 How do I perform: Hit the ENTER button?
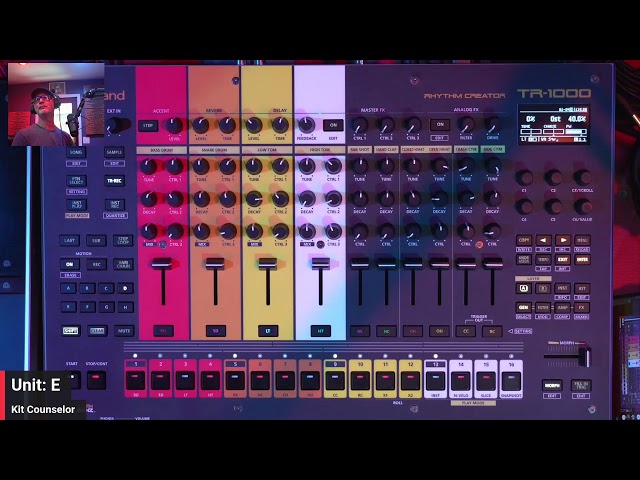point(582,260)
